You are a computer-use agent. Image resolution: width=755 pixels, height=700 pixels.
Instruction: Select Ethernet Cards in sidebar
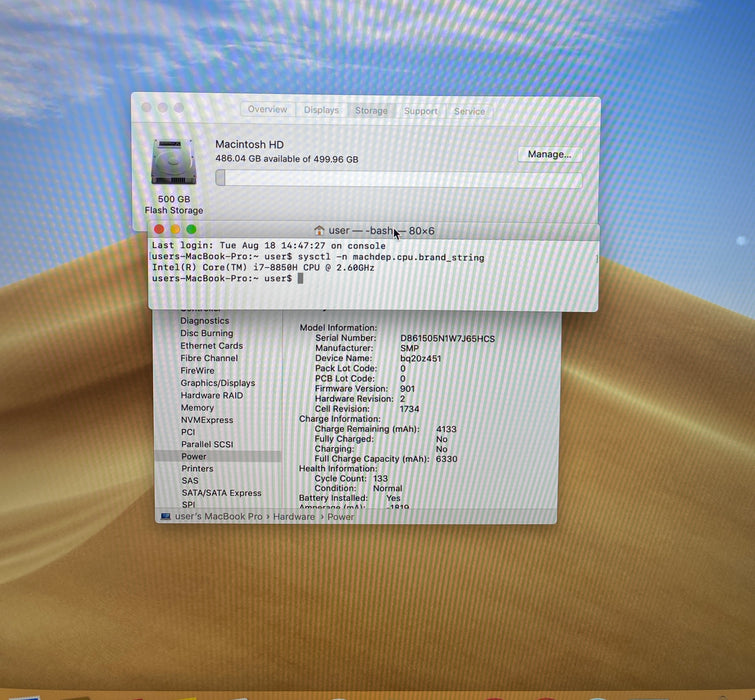211,346
